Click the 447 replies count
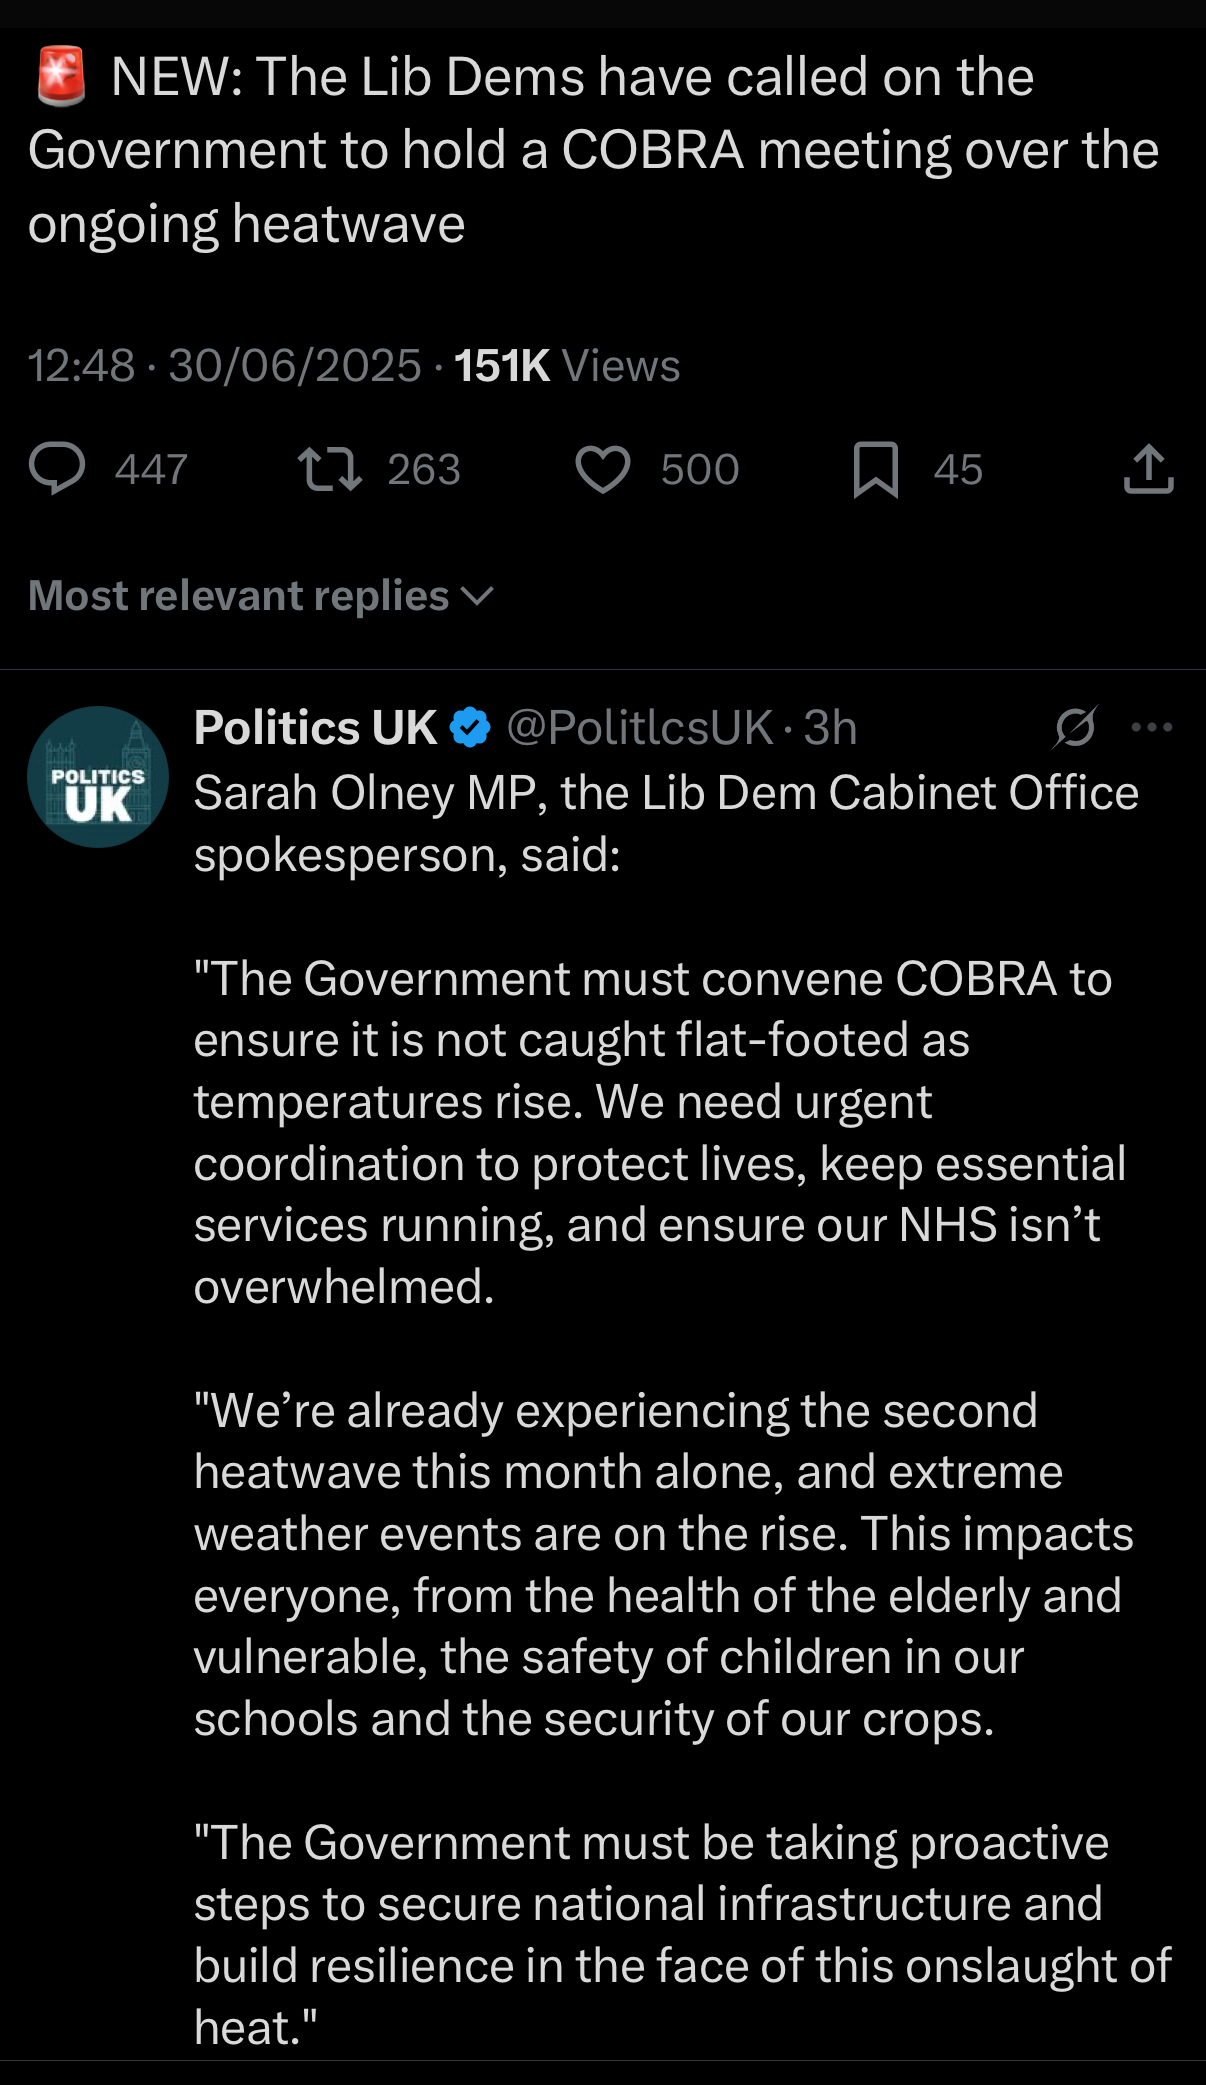1206x2085 pixels. pyautogui.click(x=151, y=470)
